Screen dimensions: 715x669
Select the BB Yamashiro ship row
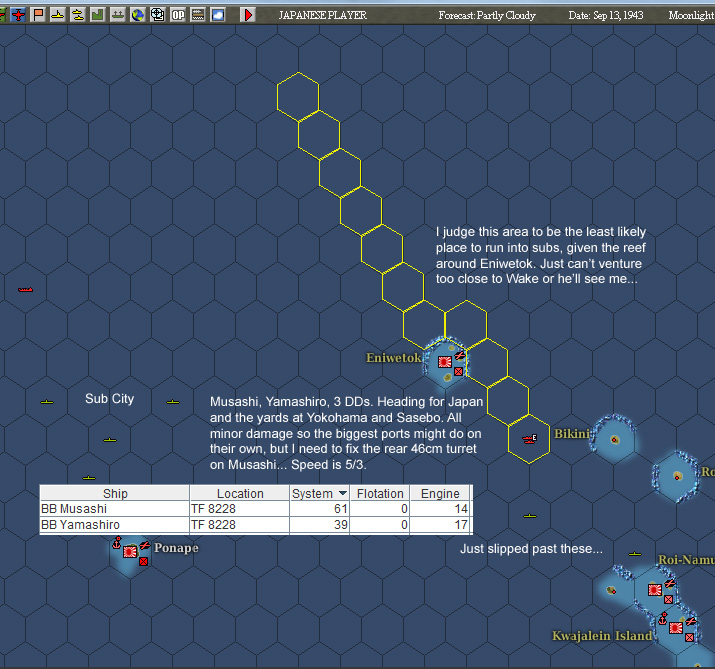[x=256, y=524]
